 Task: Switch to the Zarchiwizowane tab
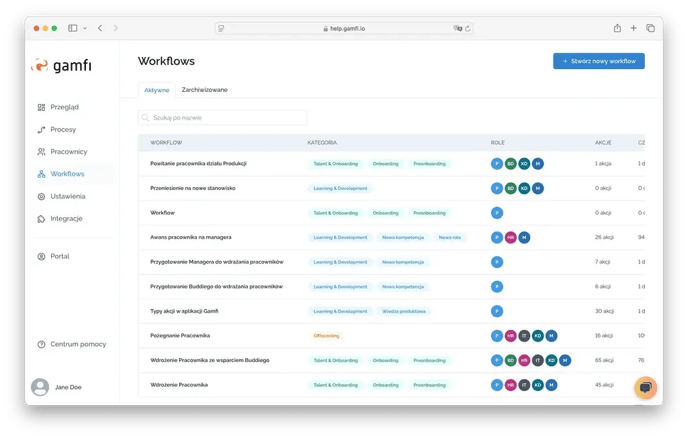[x=204, y=90]
